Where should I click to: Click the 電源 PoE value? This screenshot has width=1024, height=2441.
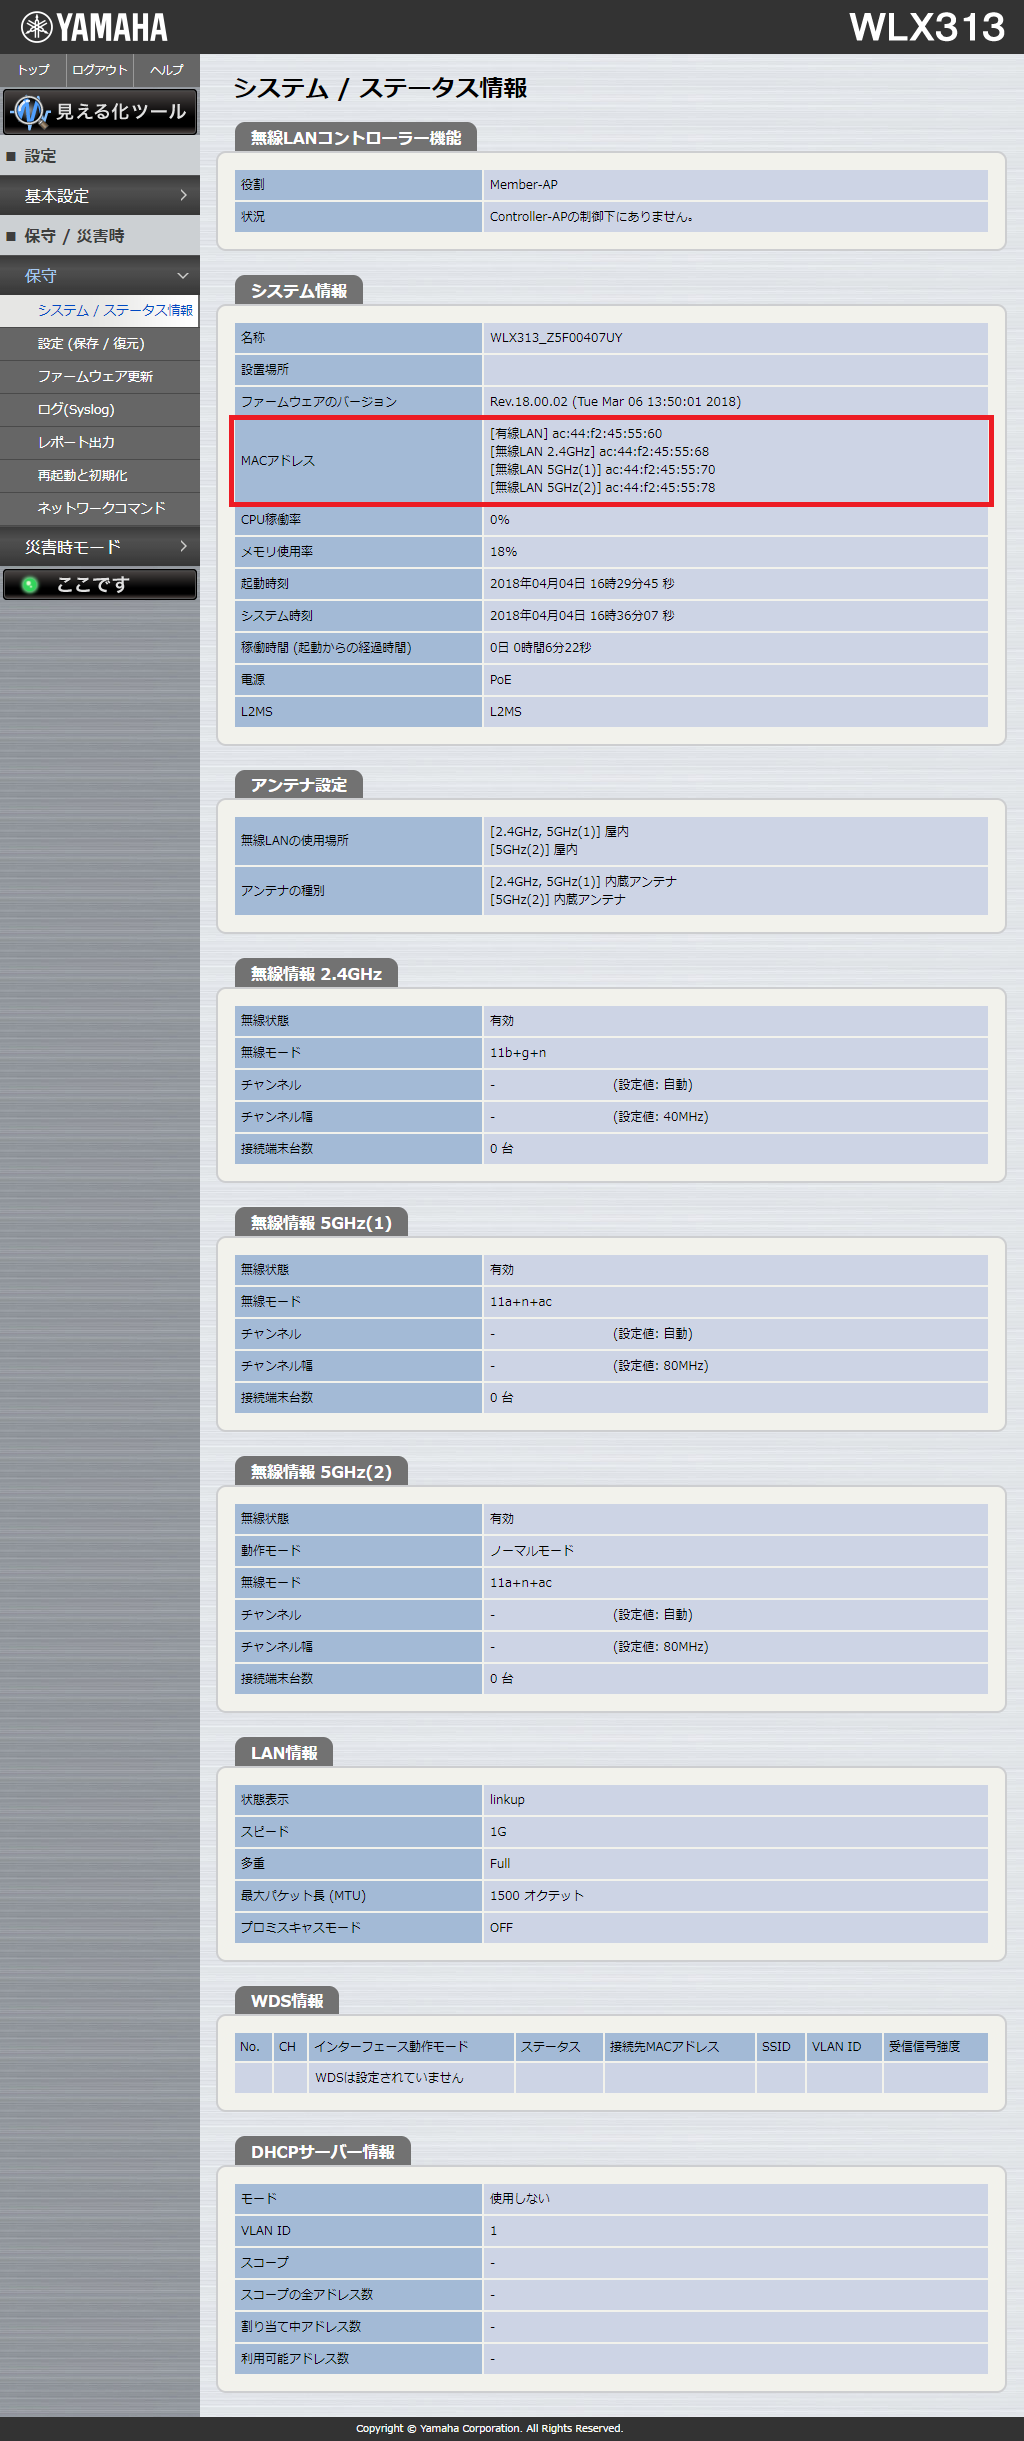tap(500, 680)
